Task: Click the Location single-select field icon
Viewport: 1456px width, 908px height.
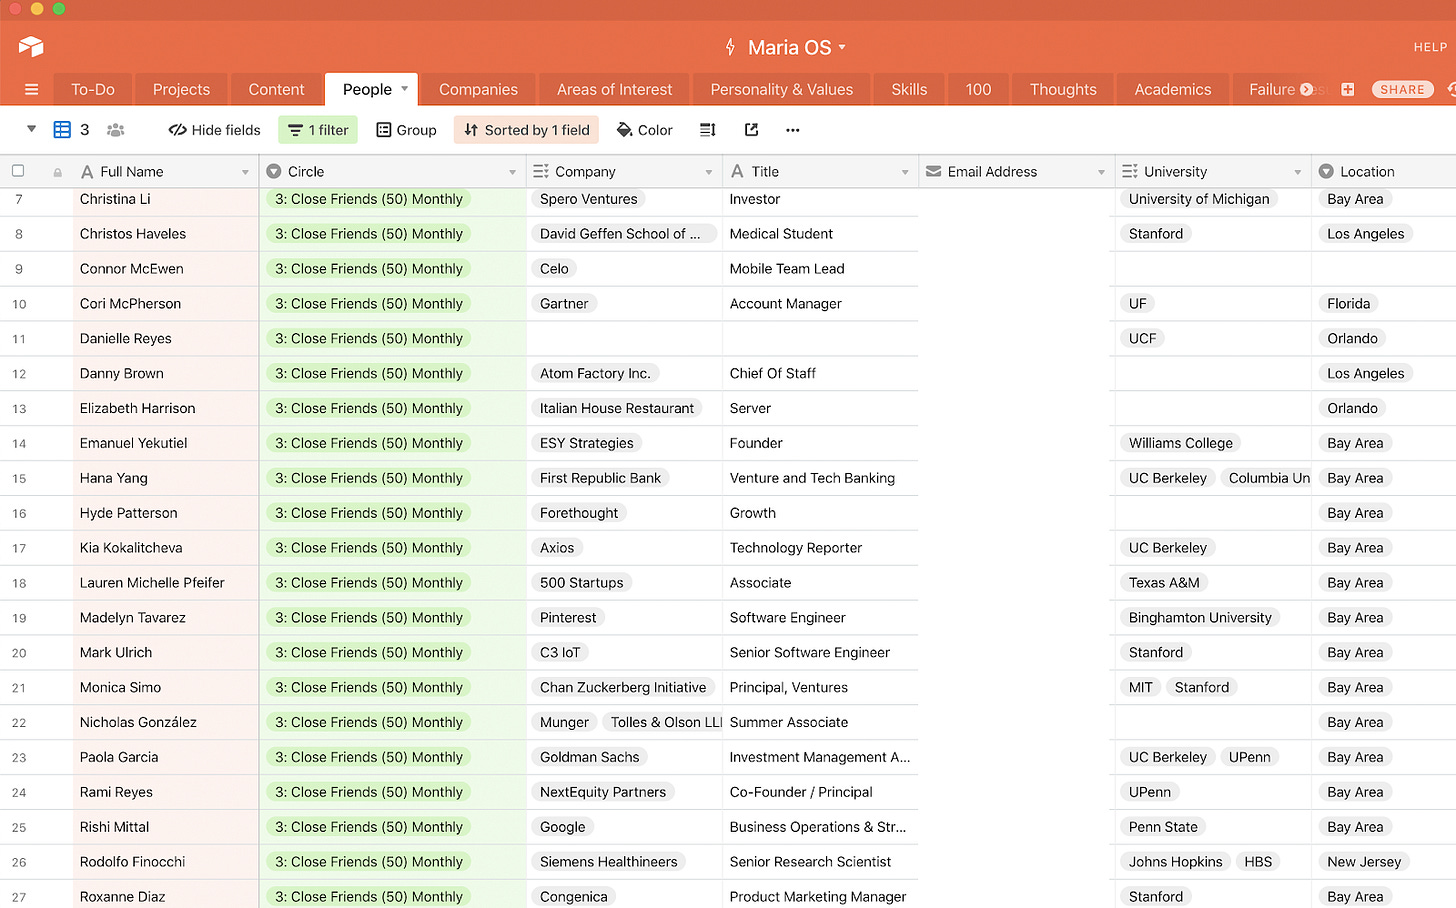Action: pyautogui.click(x=1326, y=172)
